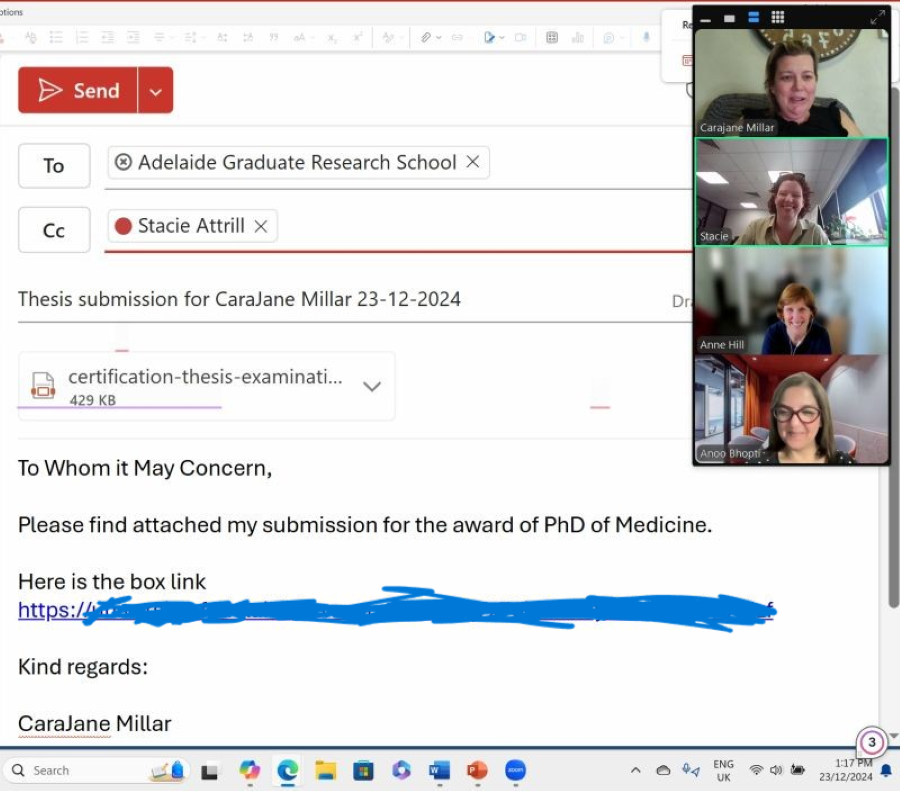This screenshot has height=791, width=900.
Task: Open Zoom from the Windows taskbar
Action: (515, 770)
